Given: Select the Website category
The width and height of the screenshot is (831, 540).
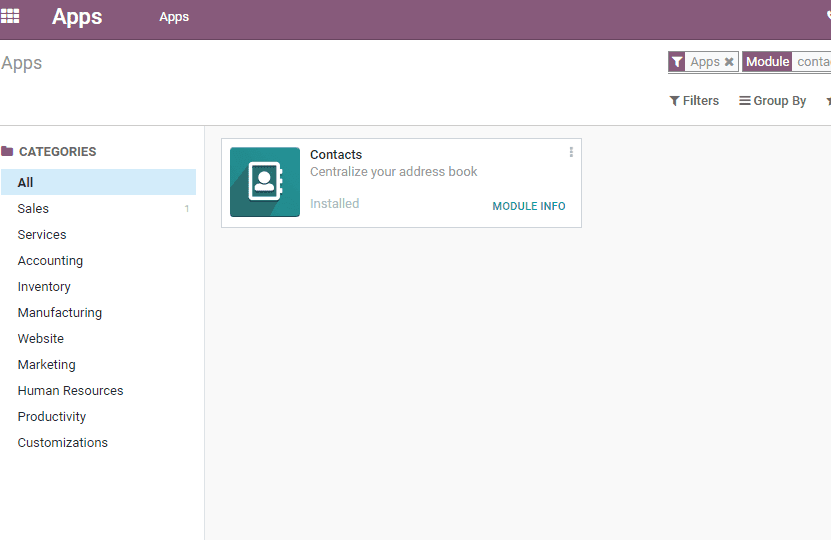Looking at the screenshot, I should click(x=99, y=338).
